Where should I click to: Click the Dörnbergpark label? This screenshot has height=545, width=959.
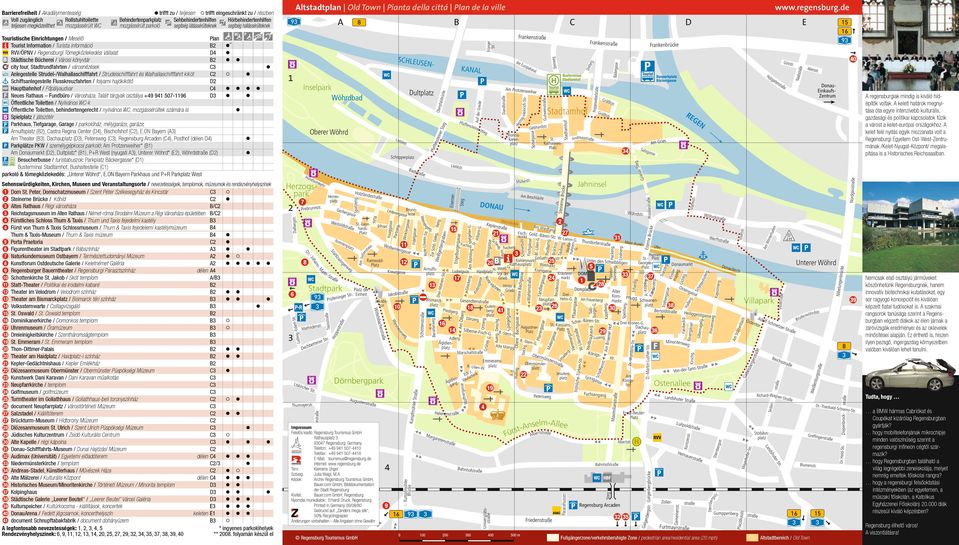coord(358,381)
